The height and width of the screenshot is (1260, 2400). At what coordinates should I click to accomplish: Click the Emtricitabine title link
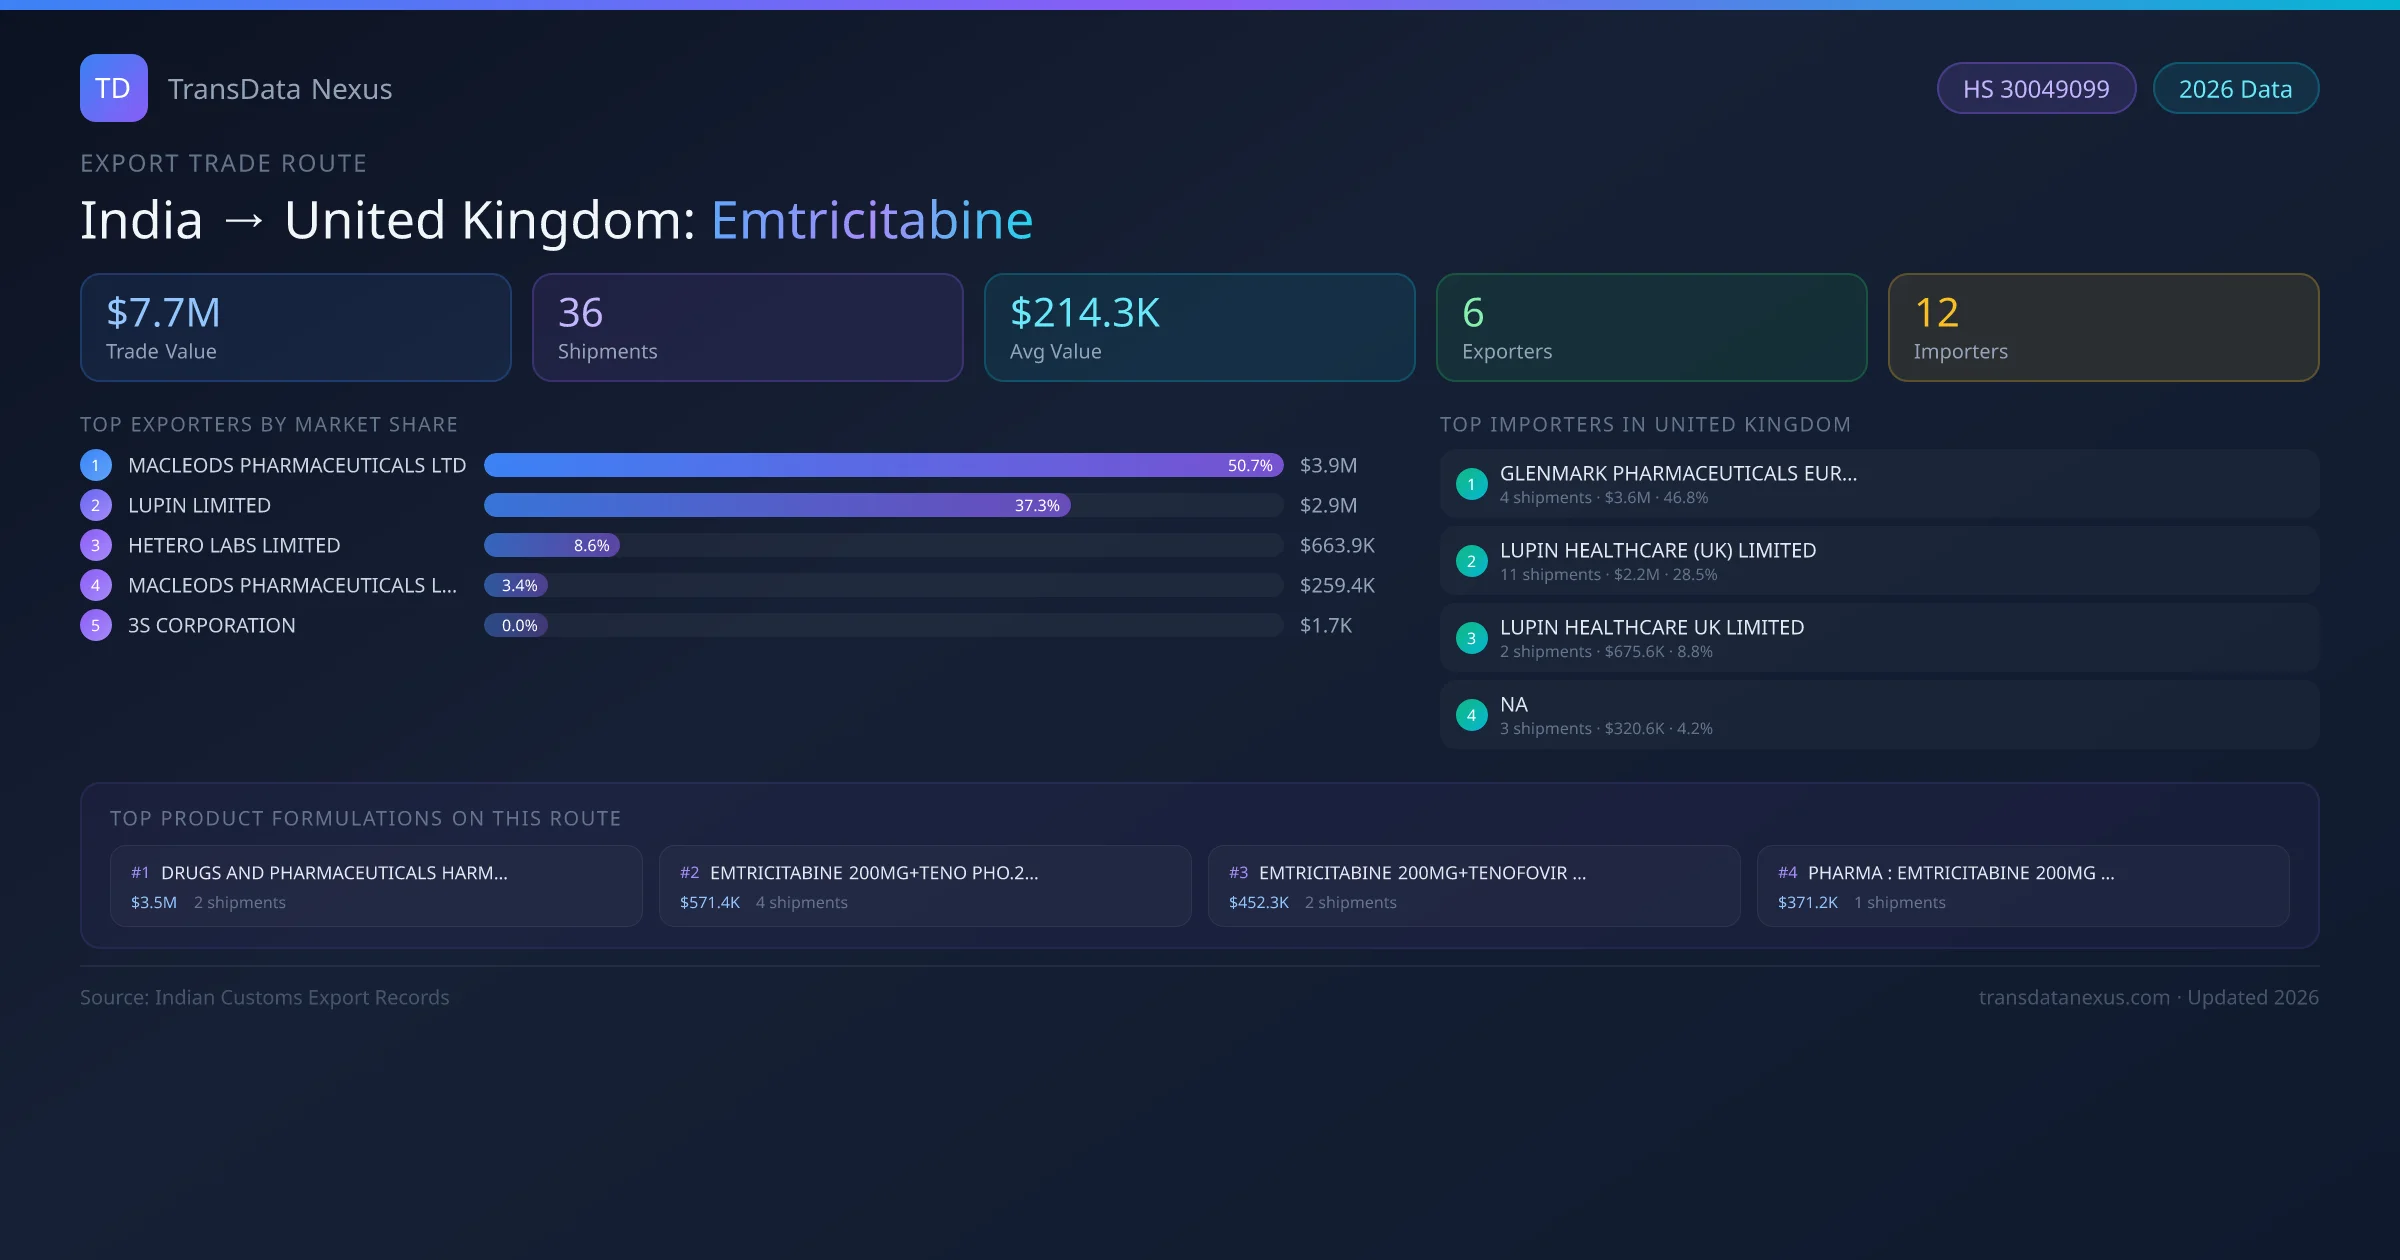point(871,220)
